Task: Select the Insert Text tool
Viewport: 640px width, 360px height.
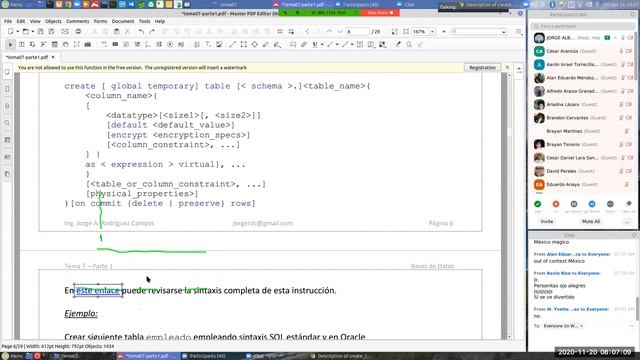Action: click(208, 44)
